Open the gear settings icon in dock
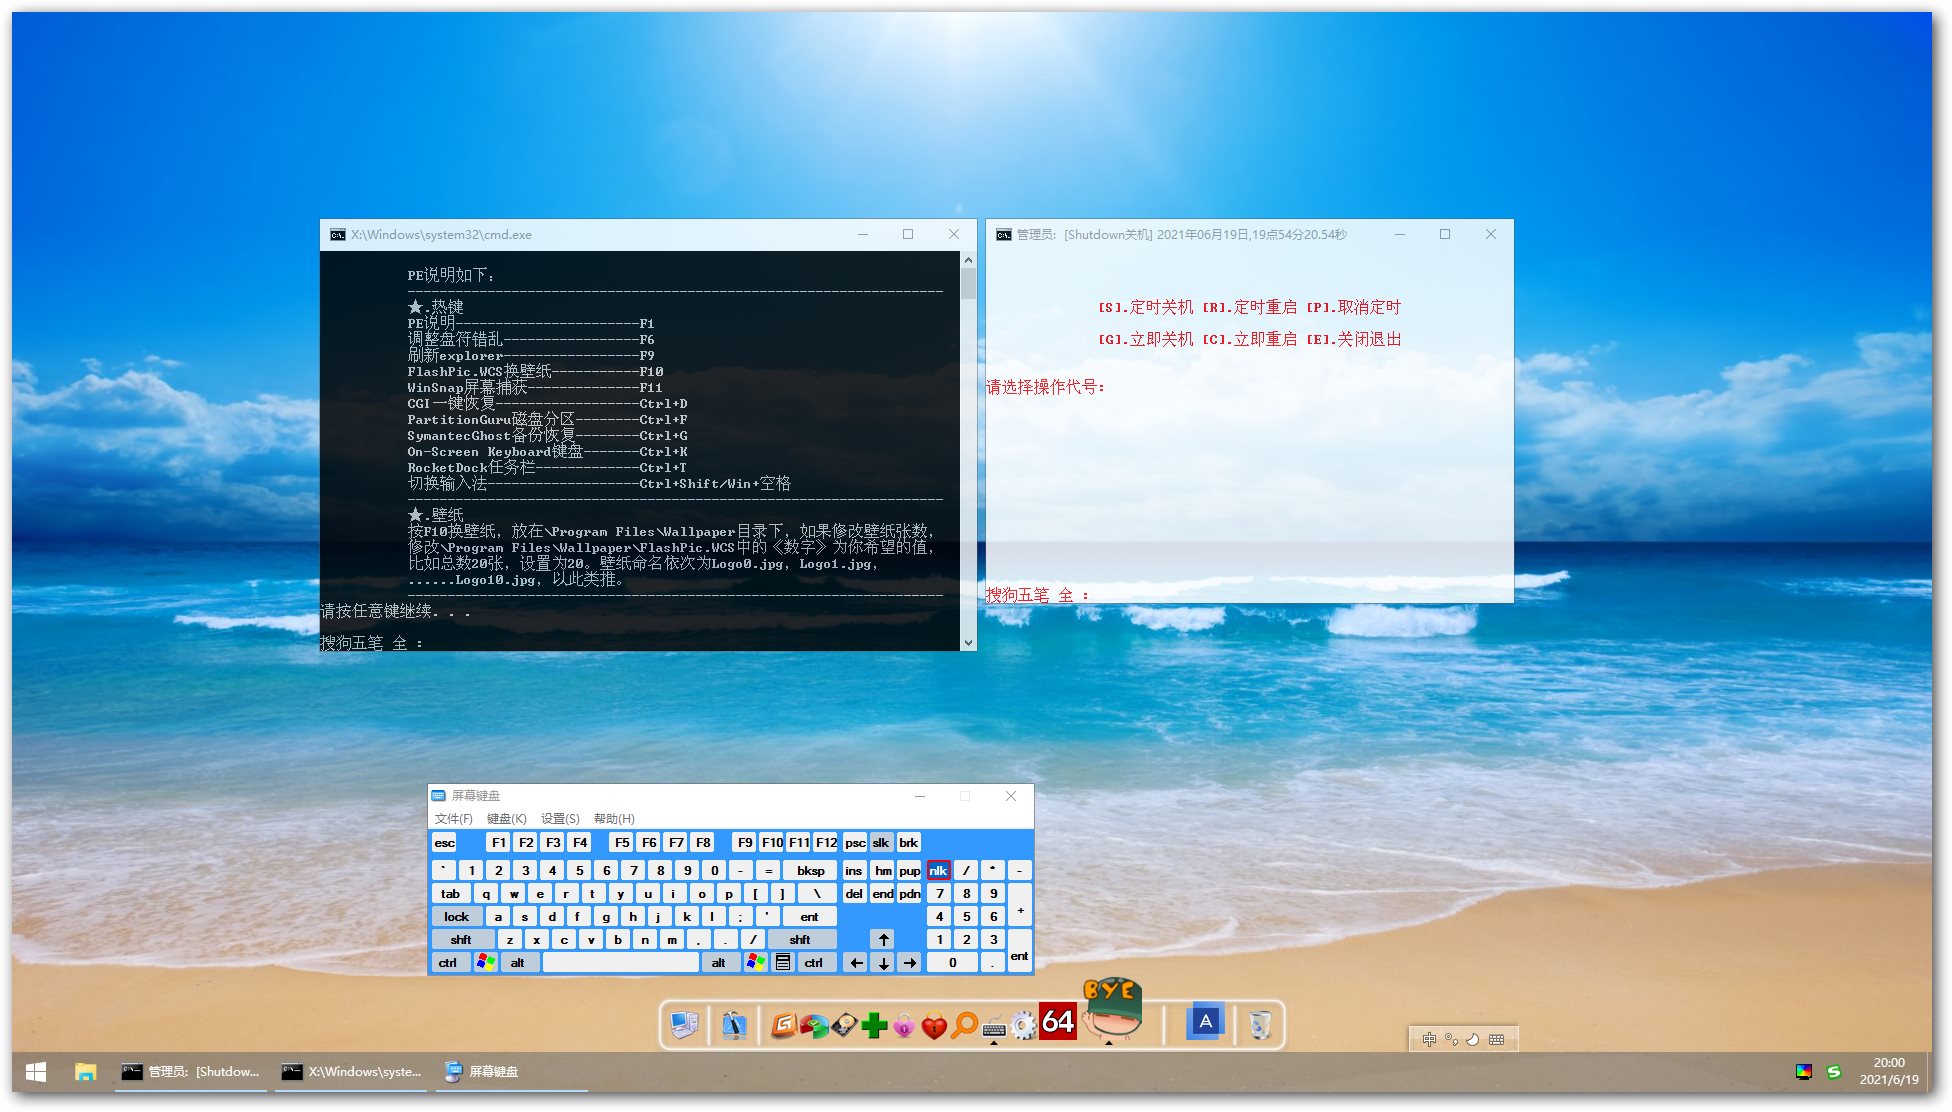This screenshot has height=1112, width=1952. coord(1023,1026)
